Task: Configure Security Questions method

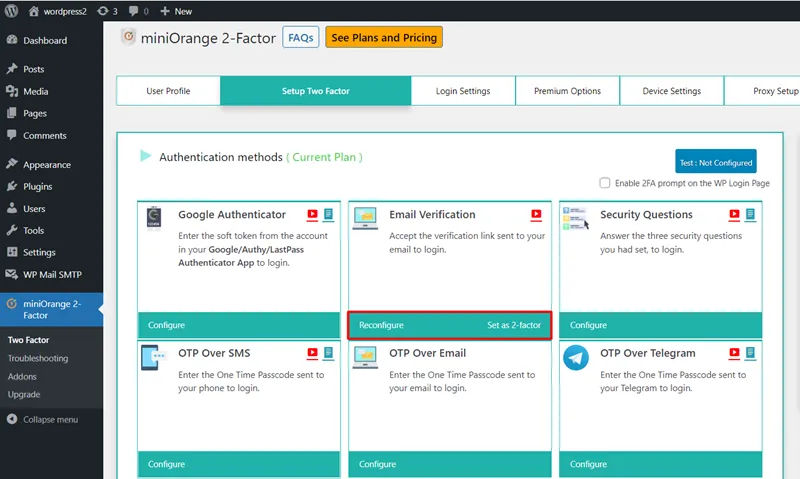Action: (588, 325)
